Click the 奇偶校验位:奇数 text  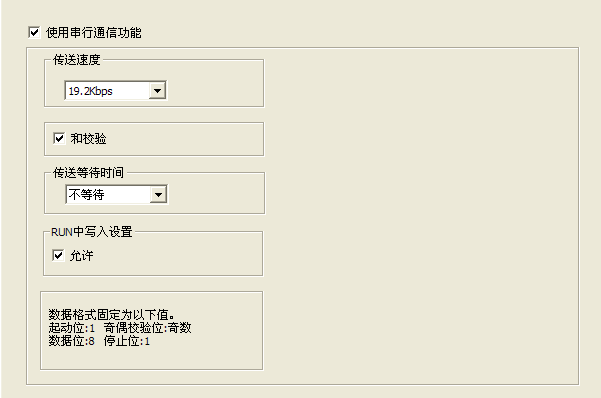coord(147,328)
